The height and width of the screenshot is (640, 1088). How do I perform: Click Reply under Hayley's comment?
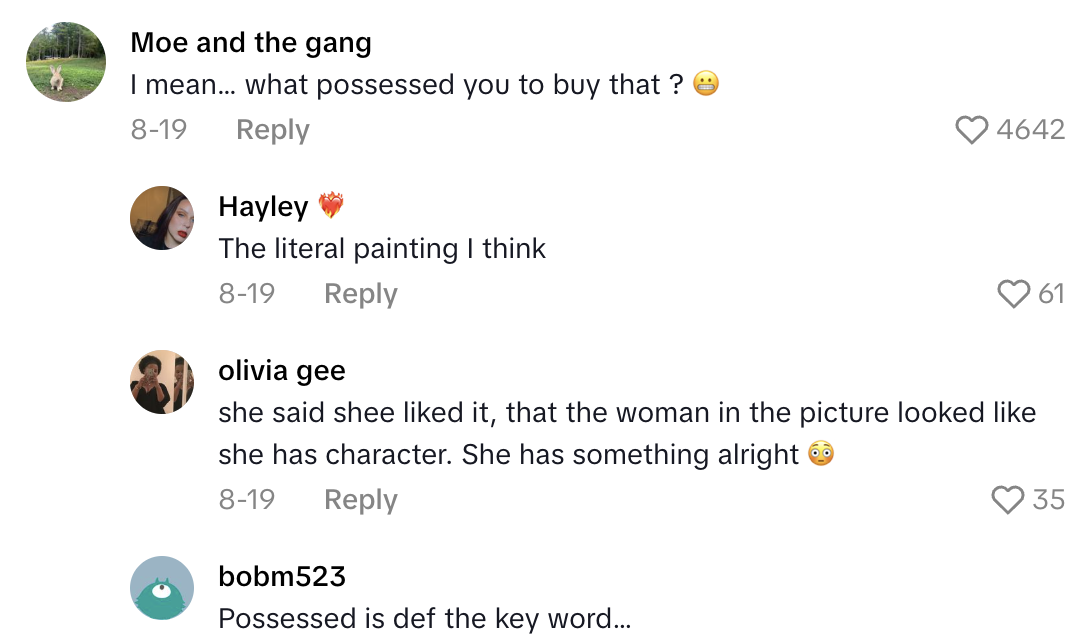pos(359,294)
